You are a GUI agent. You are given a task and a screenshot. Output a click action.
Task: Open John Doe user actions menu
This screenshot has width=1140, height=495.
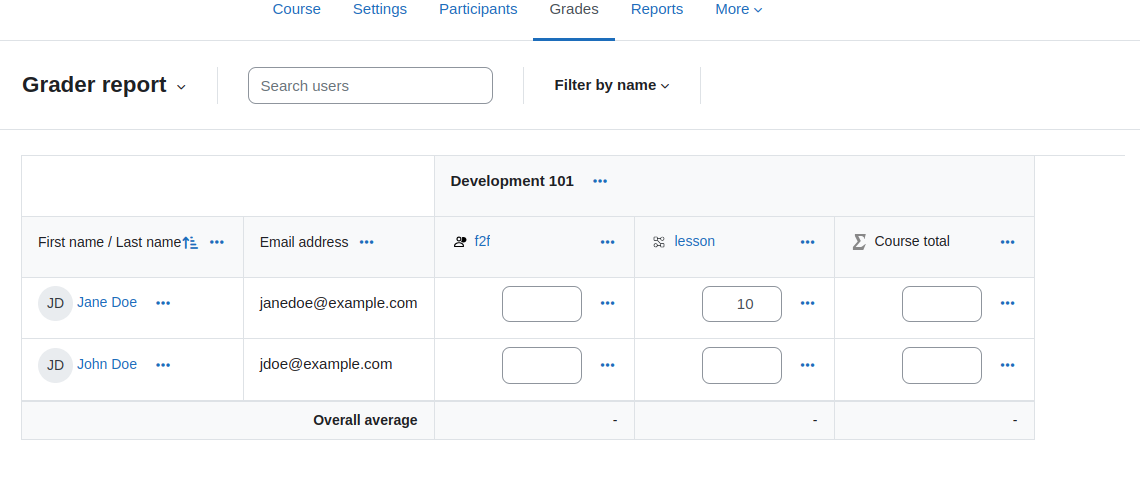pyautogui.click(x=163, y=365)
